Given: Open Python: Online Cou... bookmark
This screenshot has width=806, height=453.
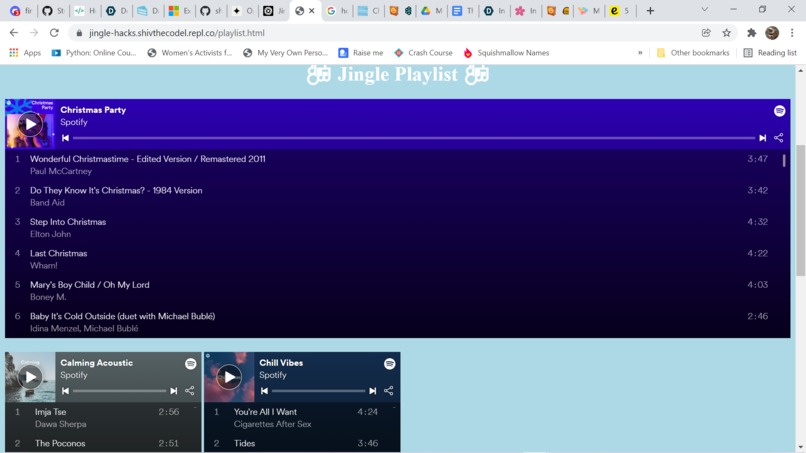Looking at the screenshot, I should (x=94, y=53).
